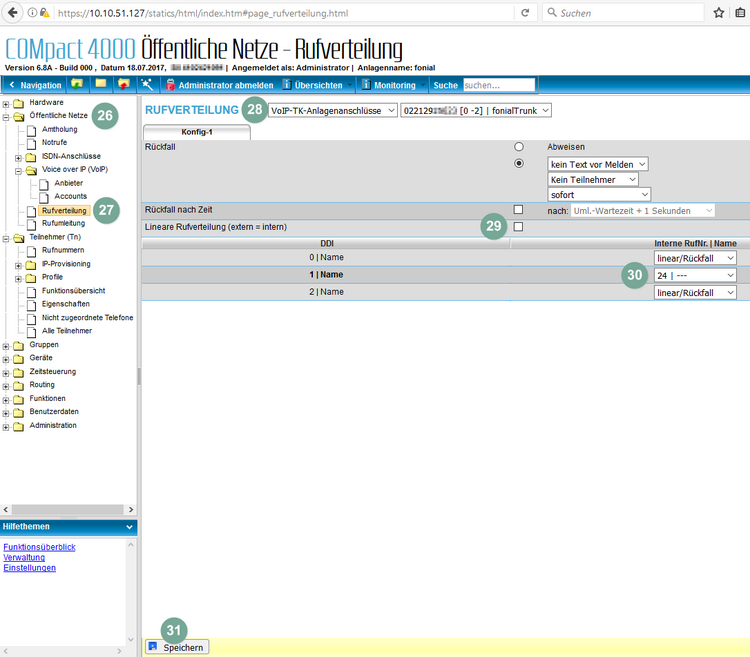Image resolution: width=750 pixels, height=657 pixels.
Task: Open Alle Teilnehmer in the tree
Action: [66, 331]
